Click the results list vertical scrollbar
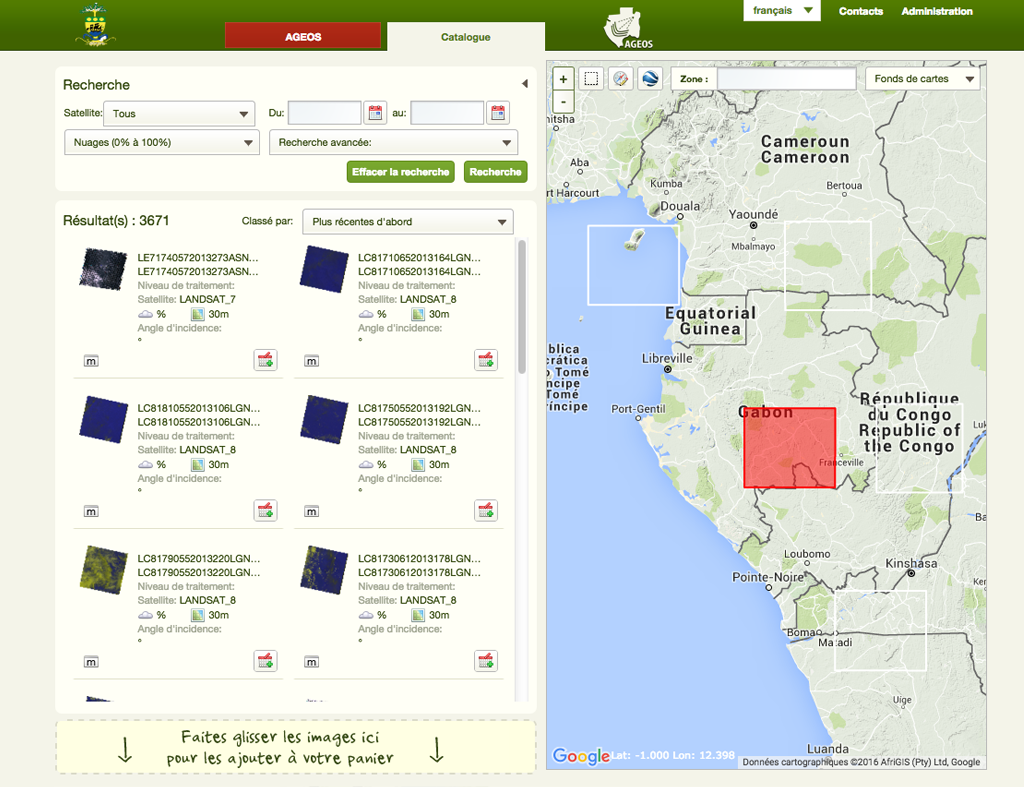 (x=522, y=307)
